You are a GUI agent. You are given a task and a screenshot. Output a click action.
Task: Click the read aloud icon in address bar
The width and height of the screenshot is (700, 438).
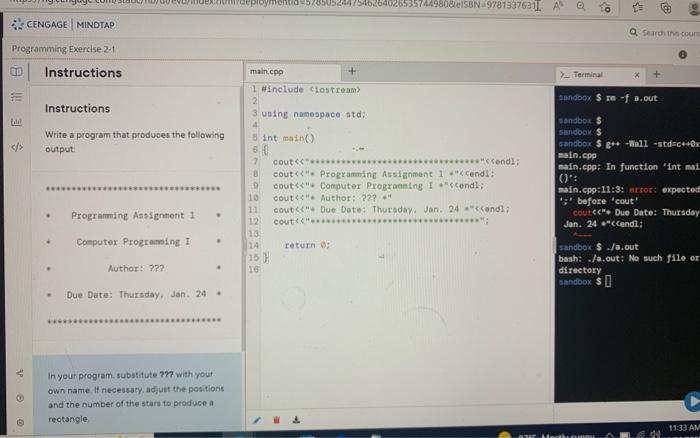click(x=558, y=6)
